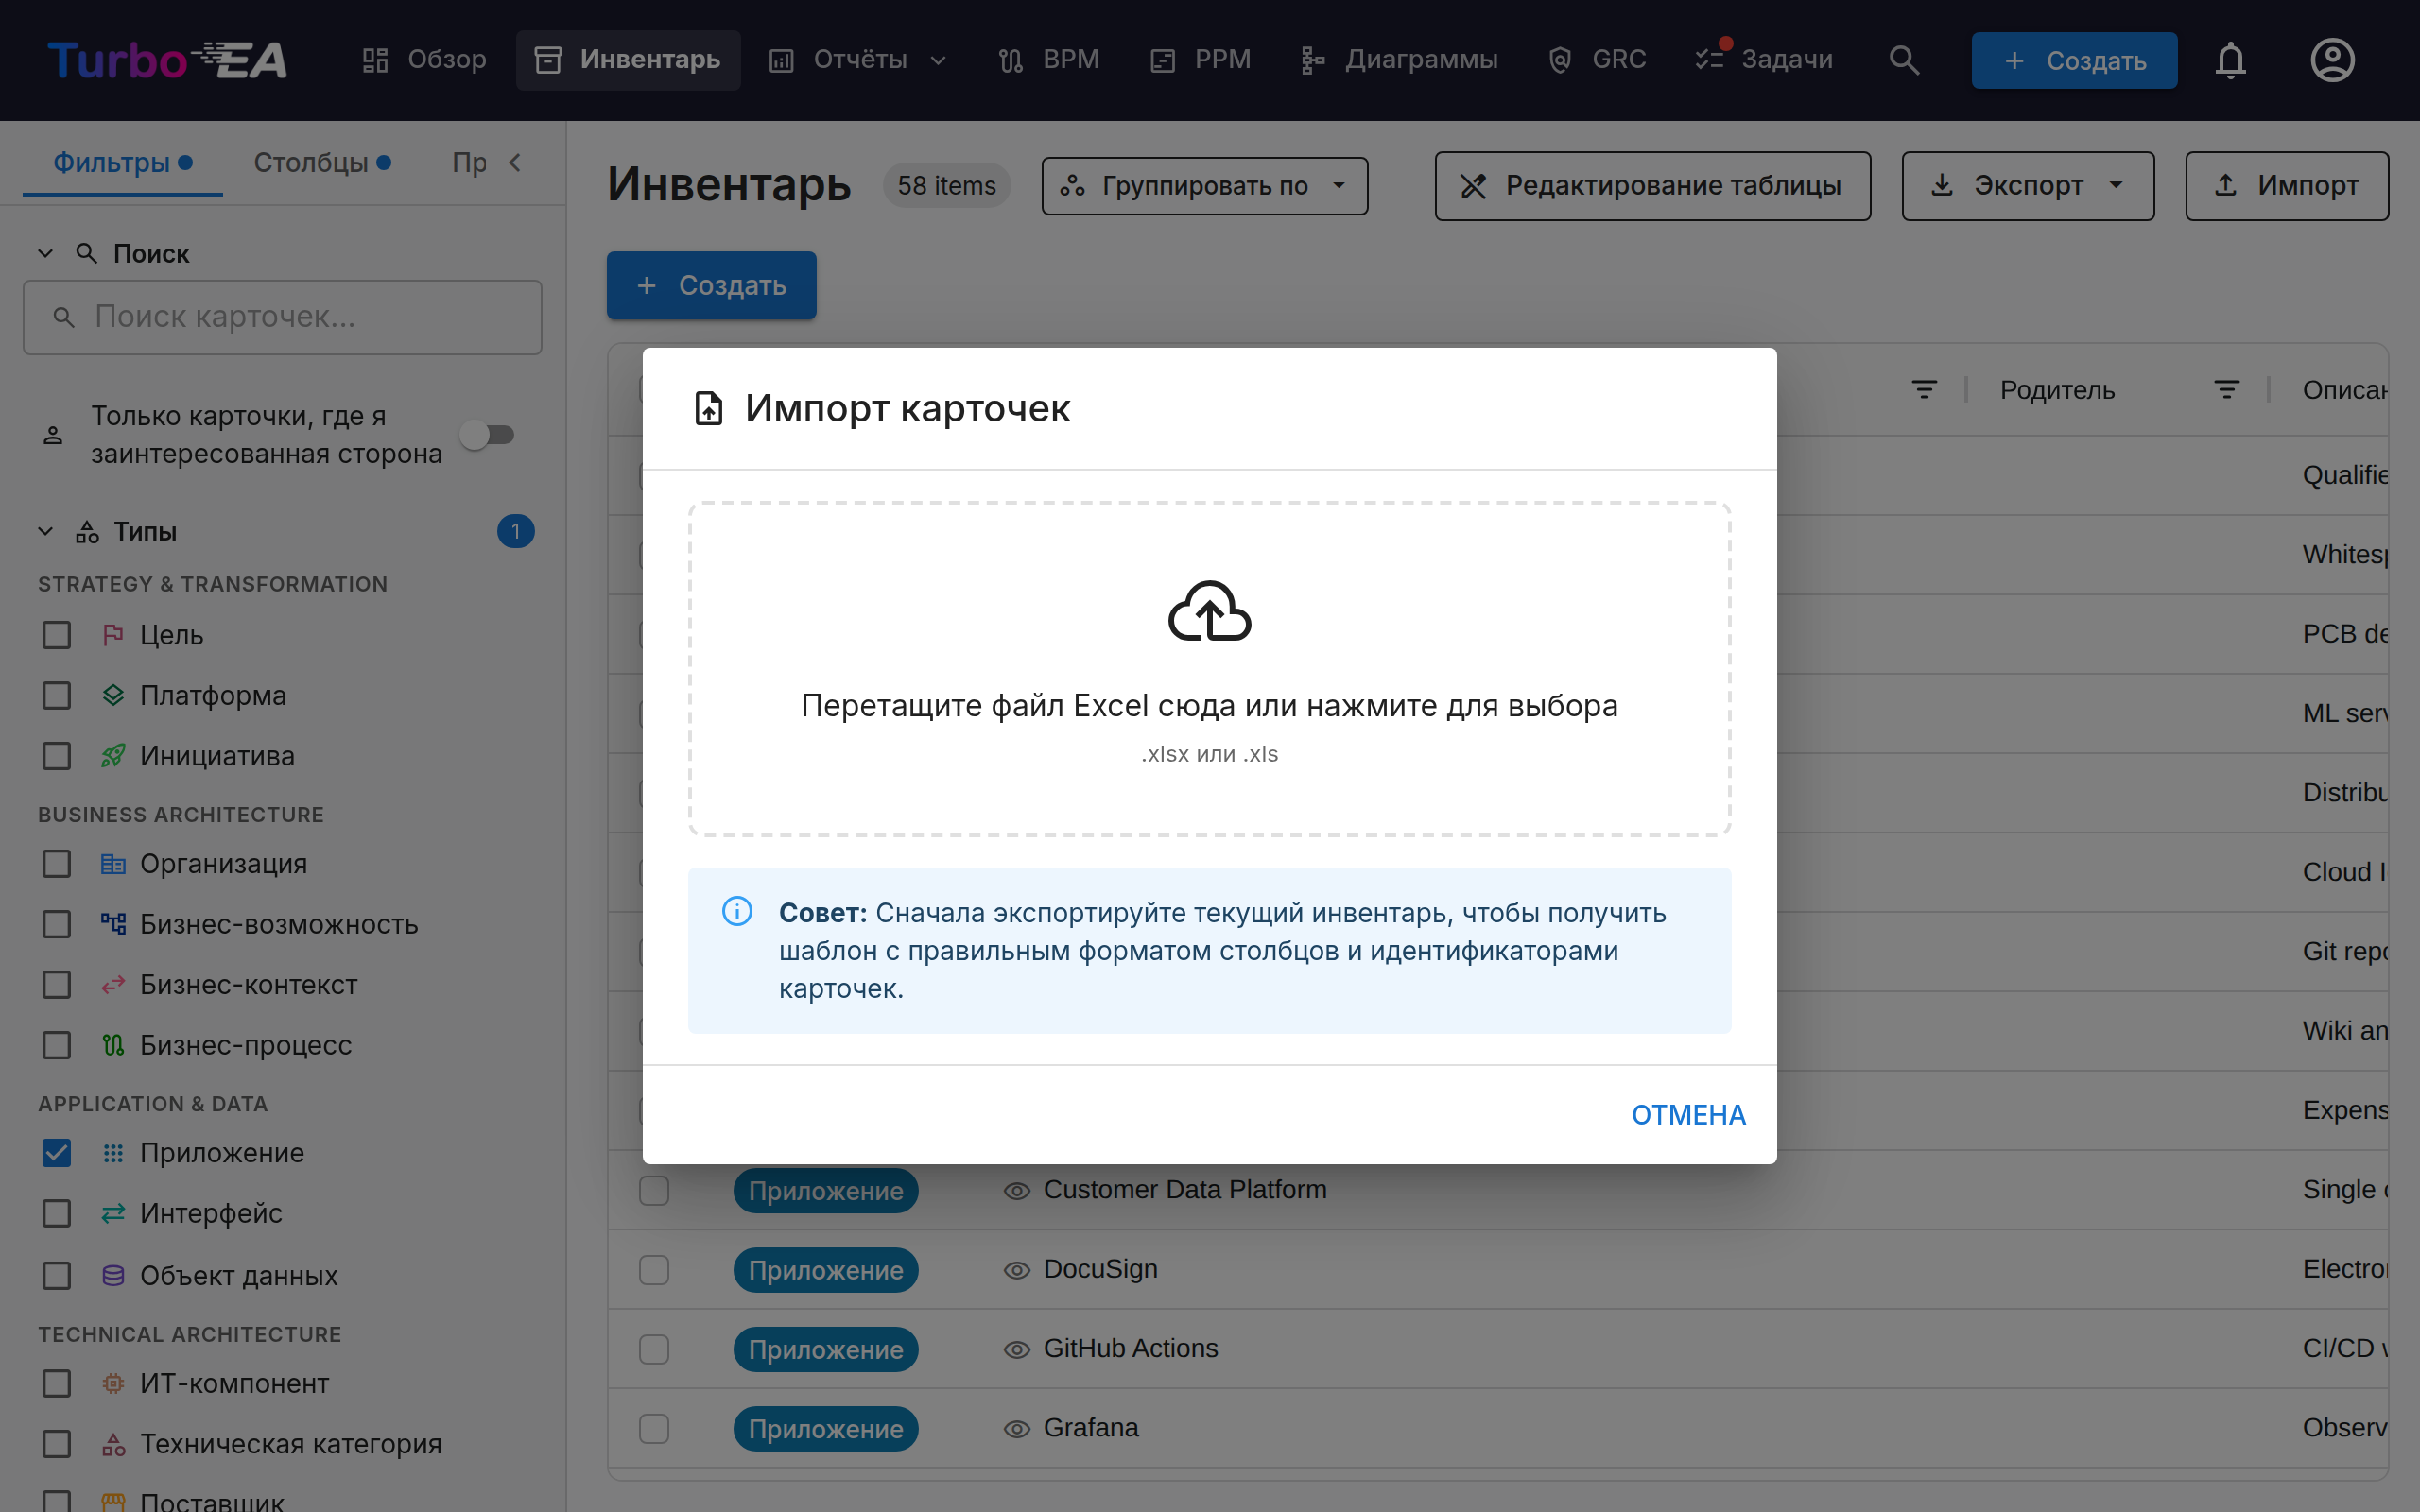Check the Интерфейс checkbox
Viewport: 2420px width, 1512px height.
pos(57,1213)
